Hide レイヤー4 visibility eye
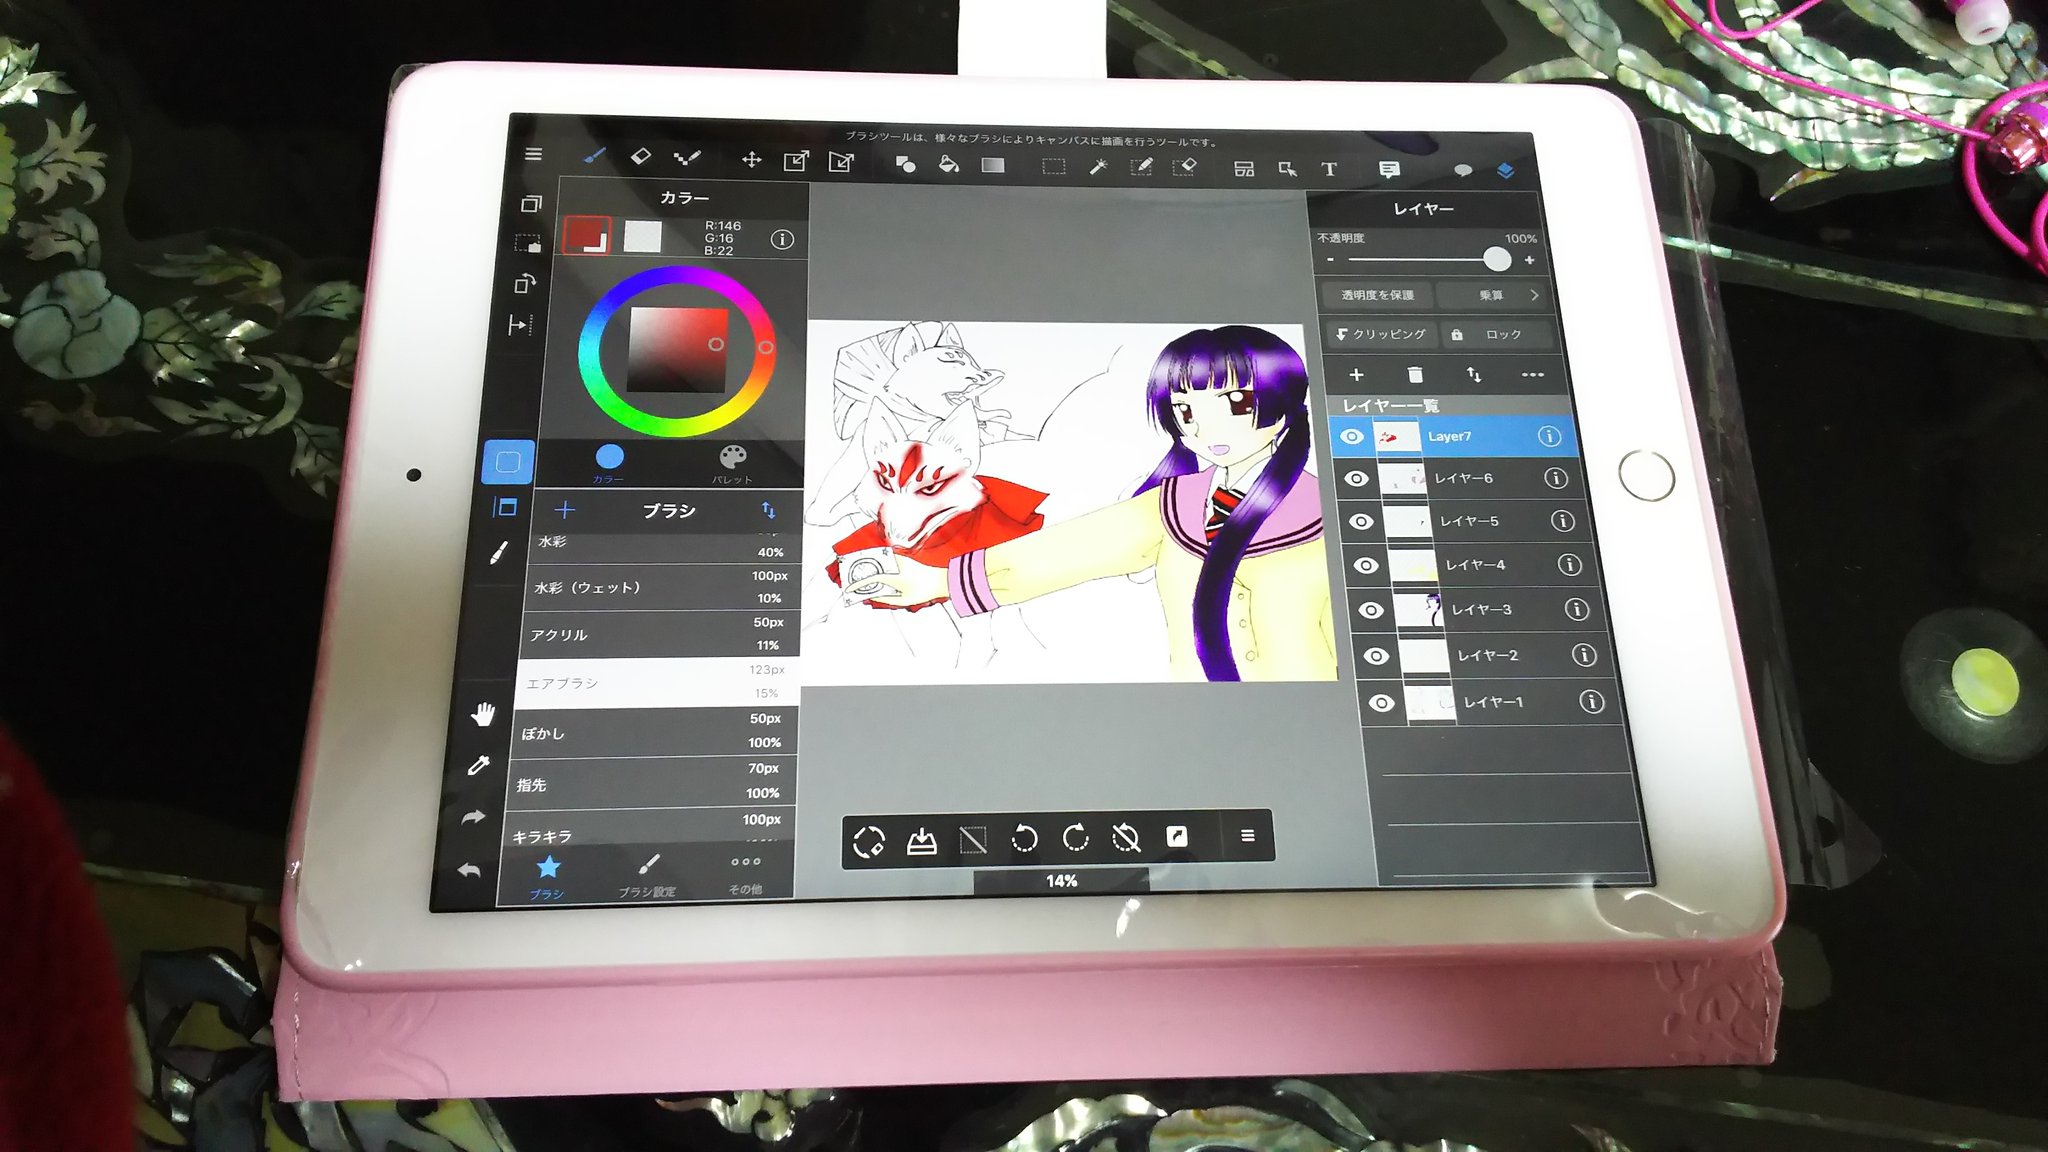 [1366, 566]
